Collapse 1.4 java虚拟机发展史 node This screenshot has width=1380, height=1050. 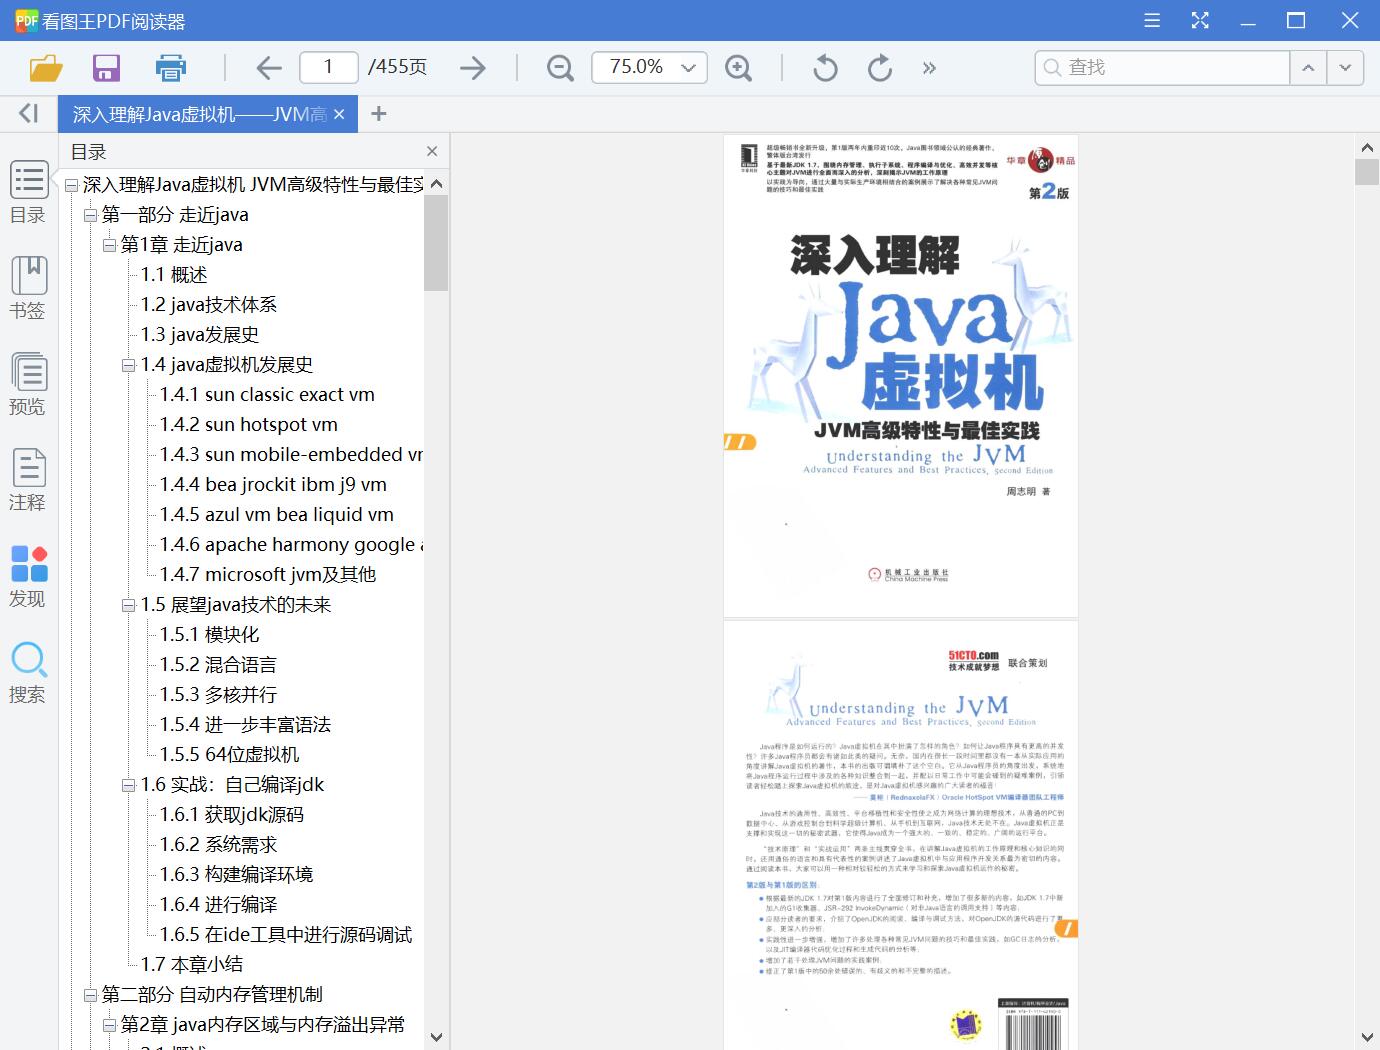pos(128,365)
